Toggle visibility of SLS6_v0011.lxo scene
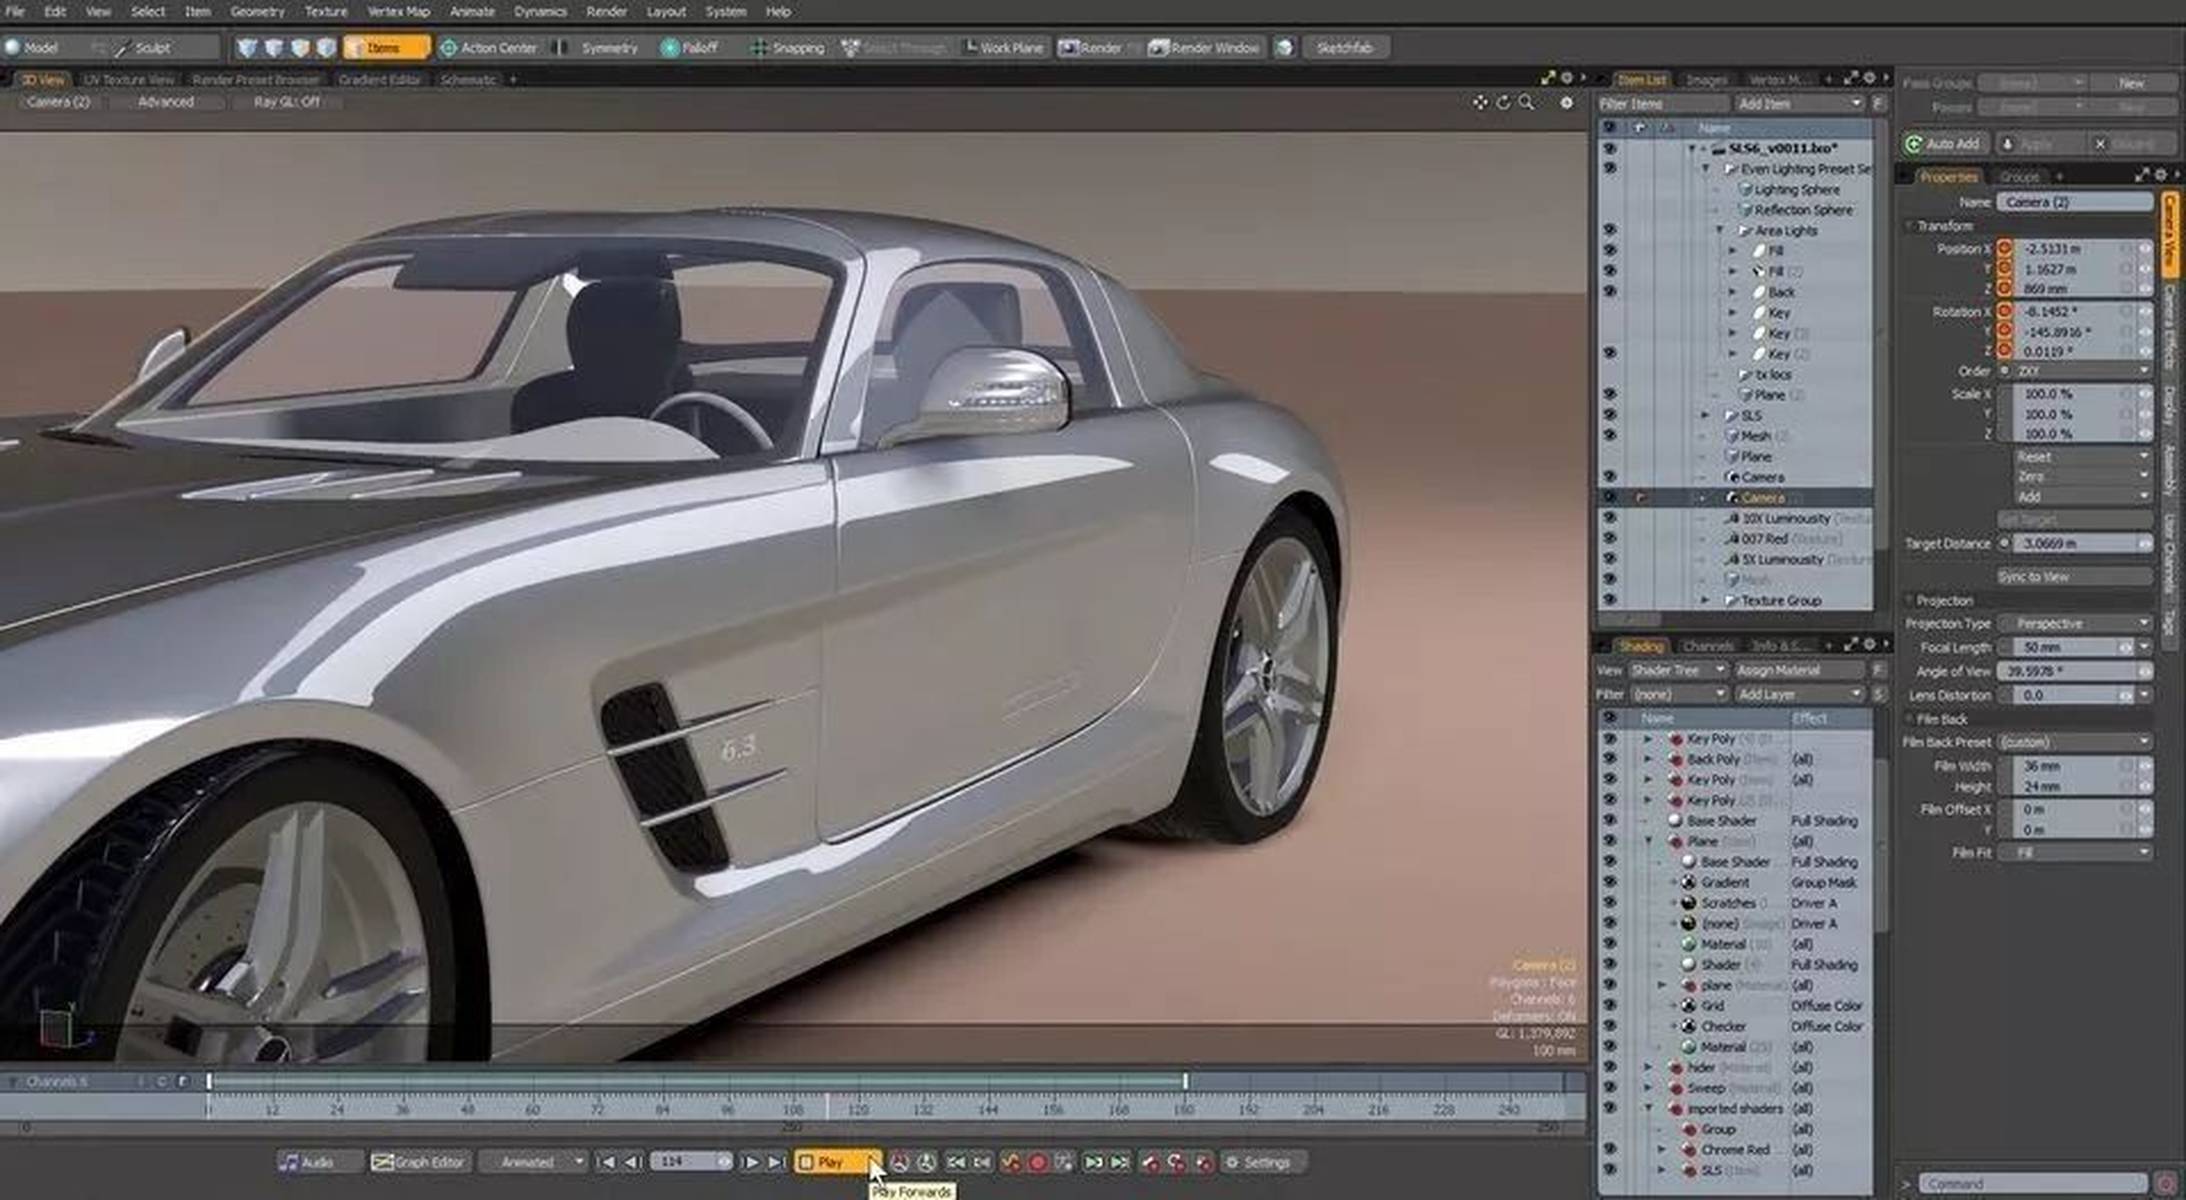Viewport: 2186px width, 1200px height. 1609,148
